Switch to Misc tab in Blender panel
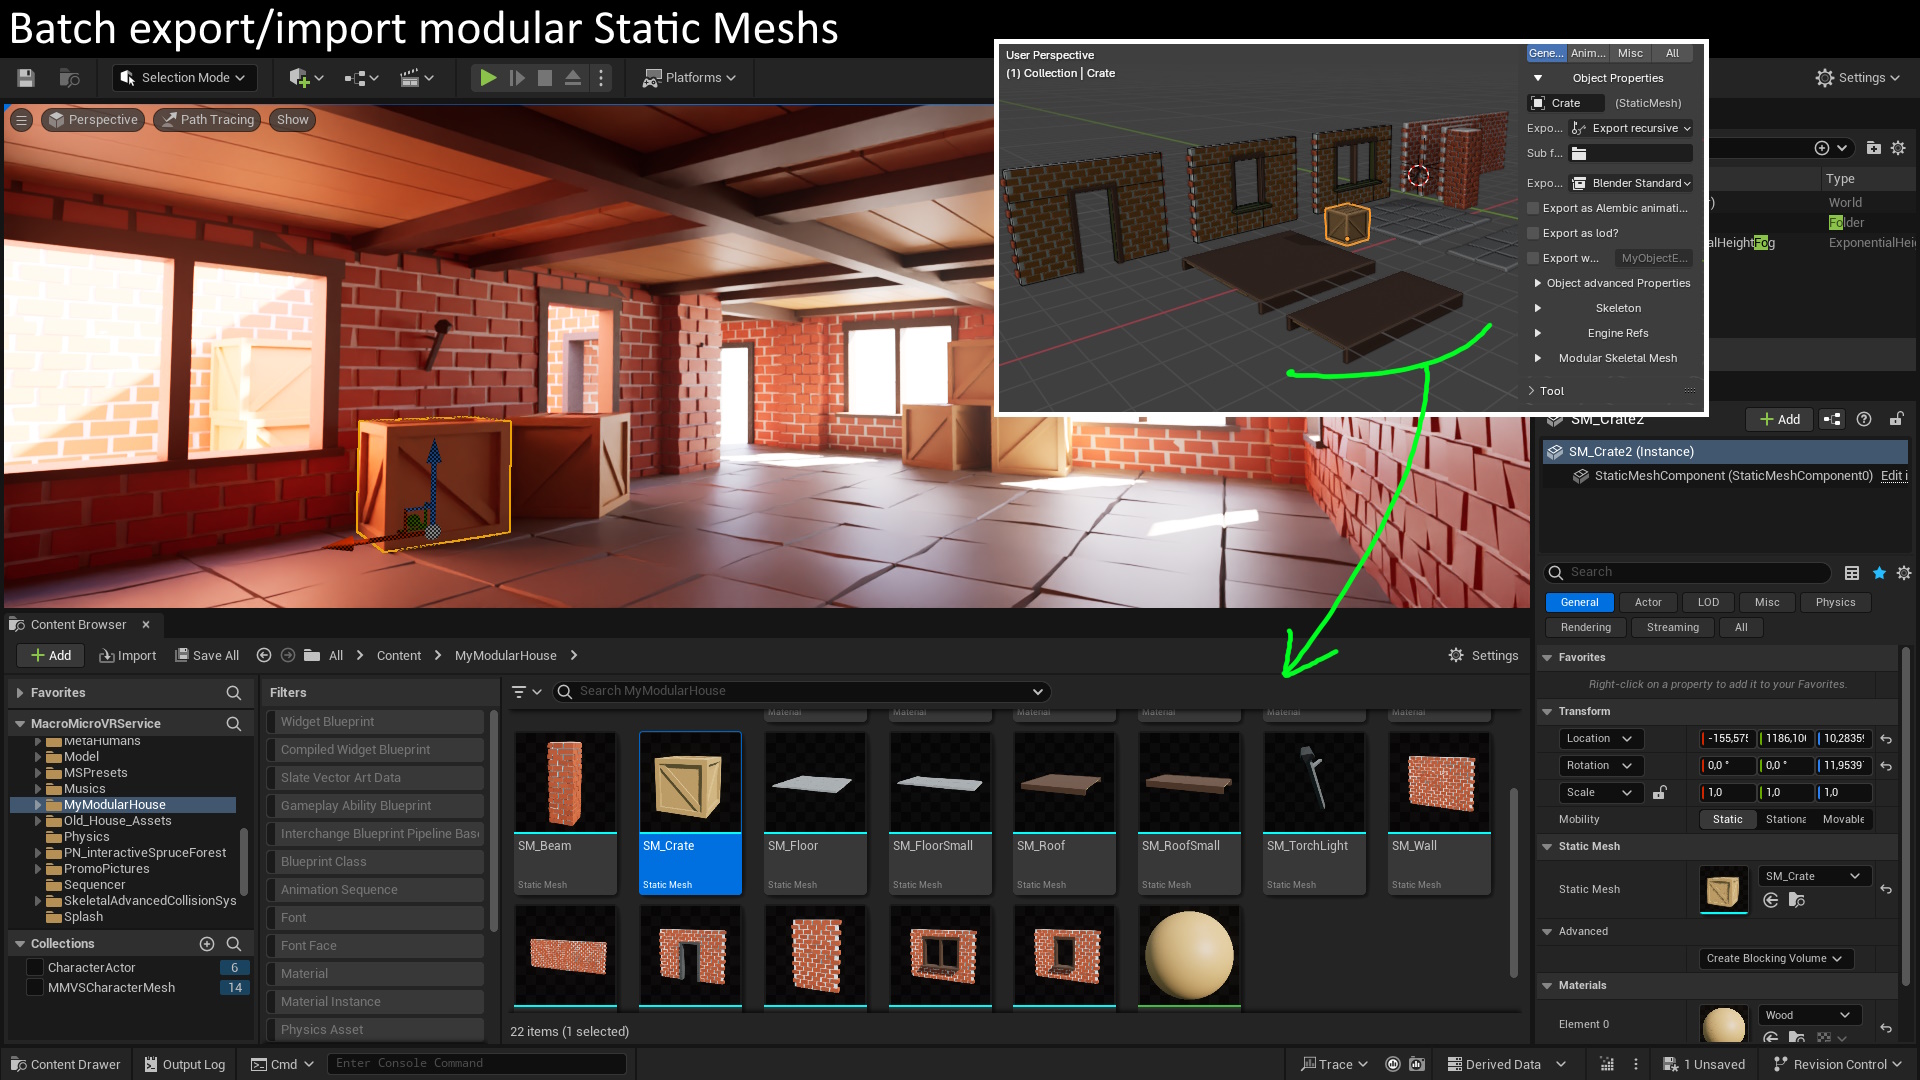The height and width of the screenshot is (1080, 1920). point(1630,54)
